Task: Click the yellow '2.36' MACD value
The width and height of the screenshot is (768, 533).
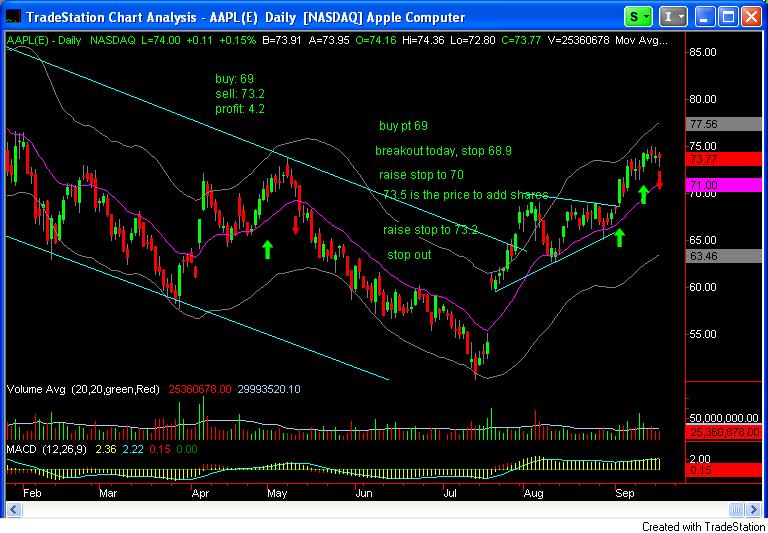Action: [x=106, y=449]
